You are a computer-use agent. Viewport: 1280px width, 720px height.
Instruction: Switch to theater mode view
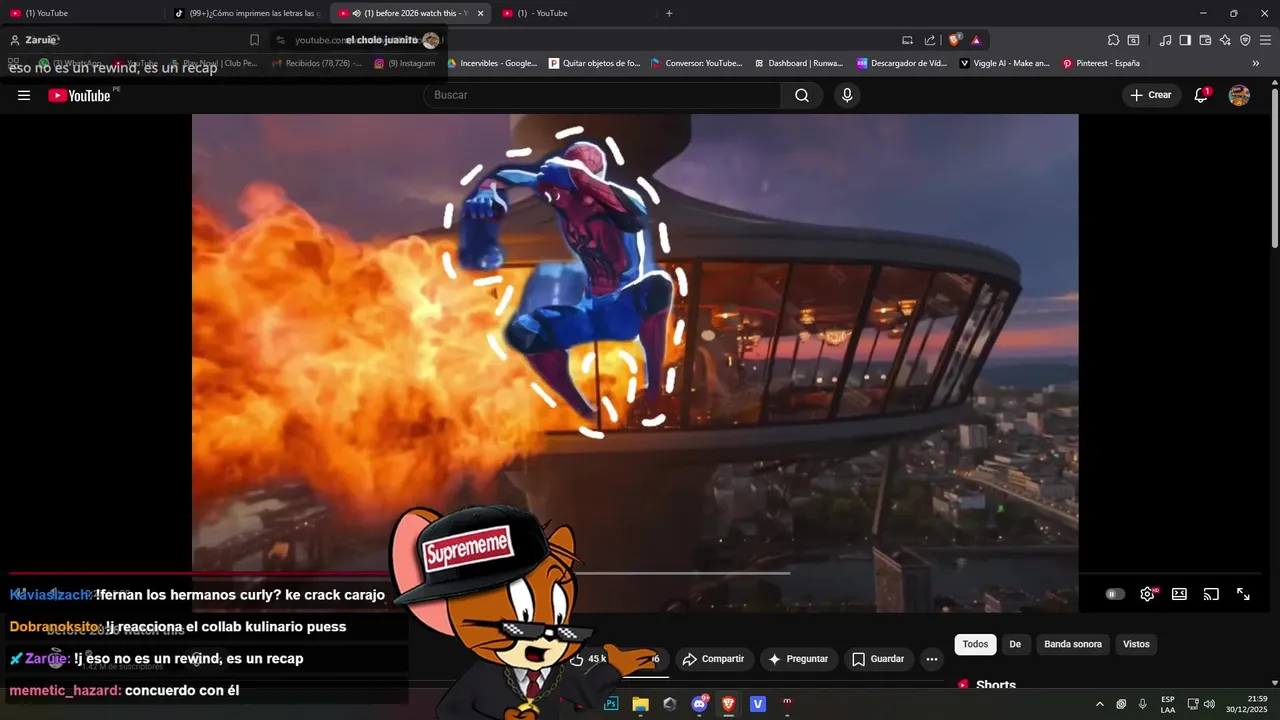[x=1179, y=594]
